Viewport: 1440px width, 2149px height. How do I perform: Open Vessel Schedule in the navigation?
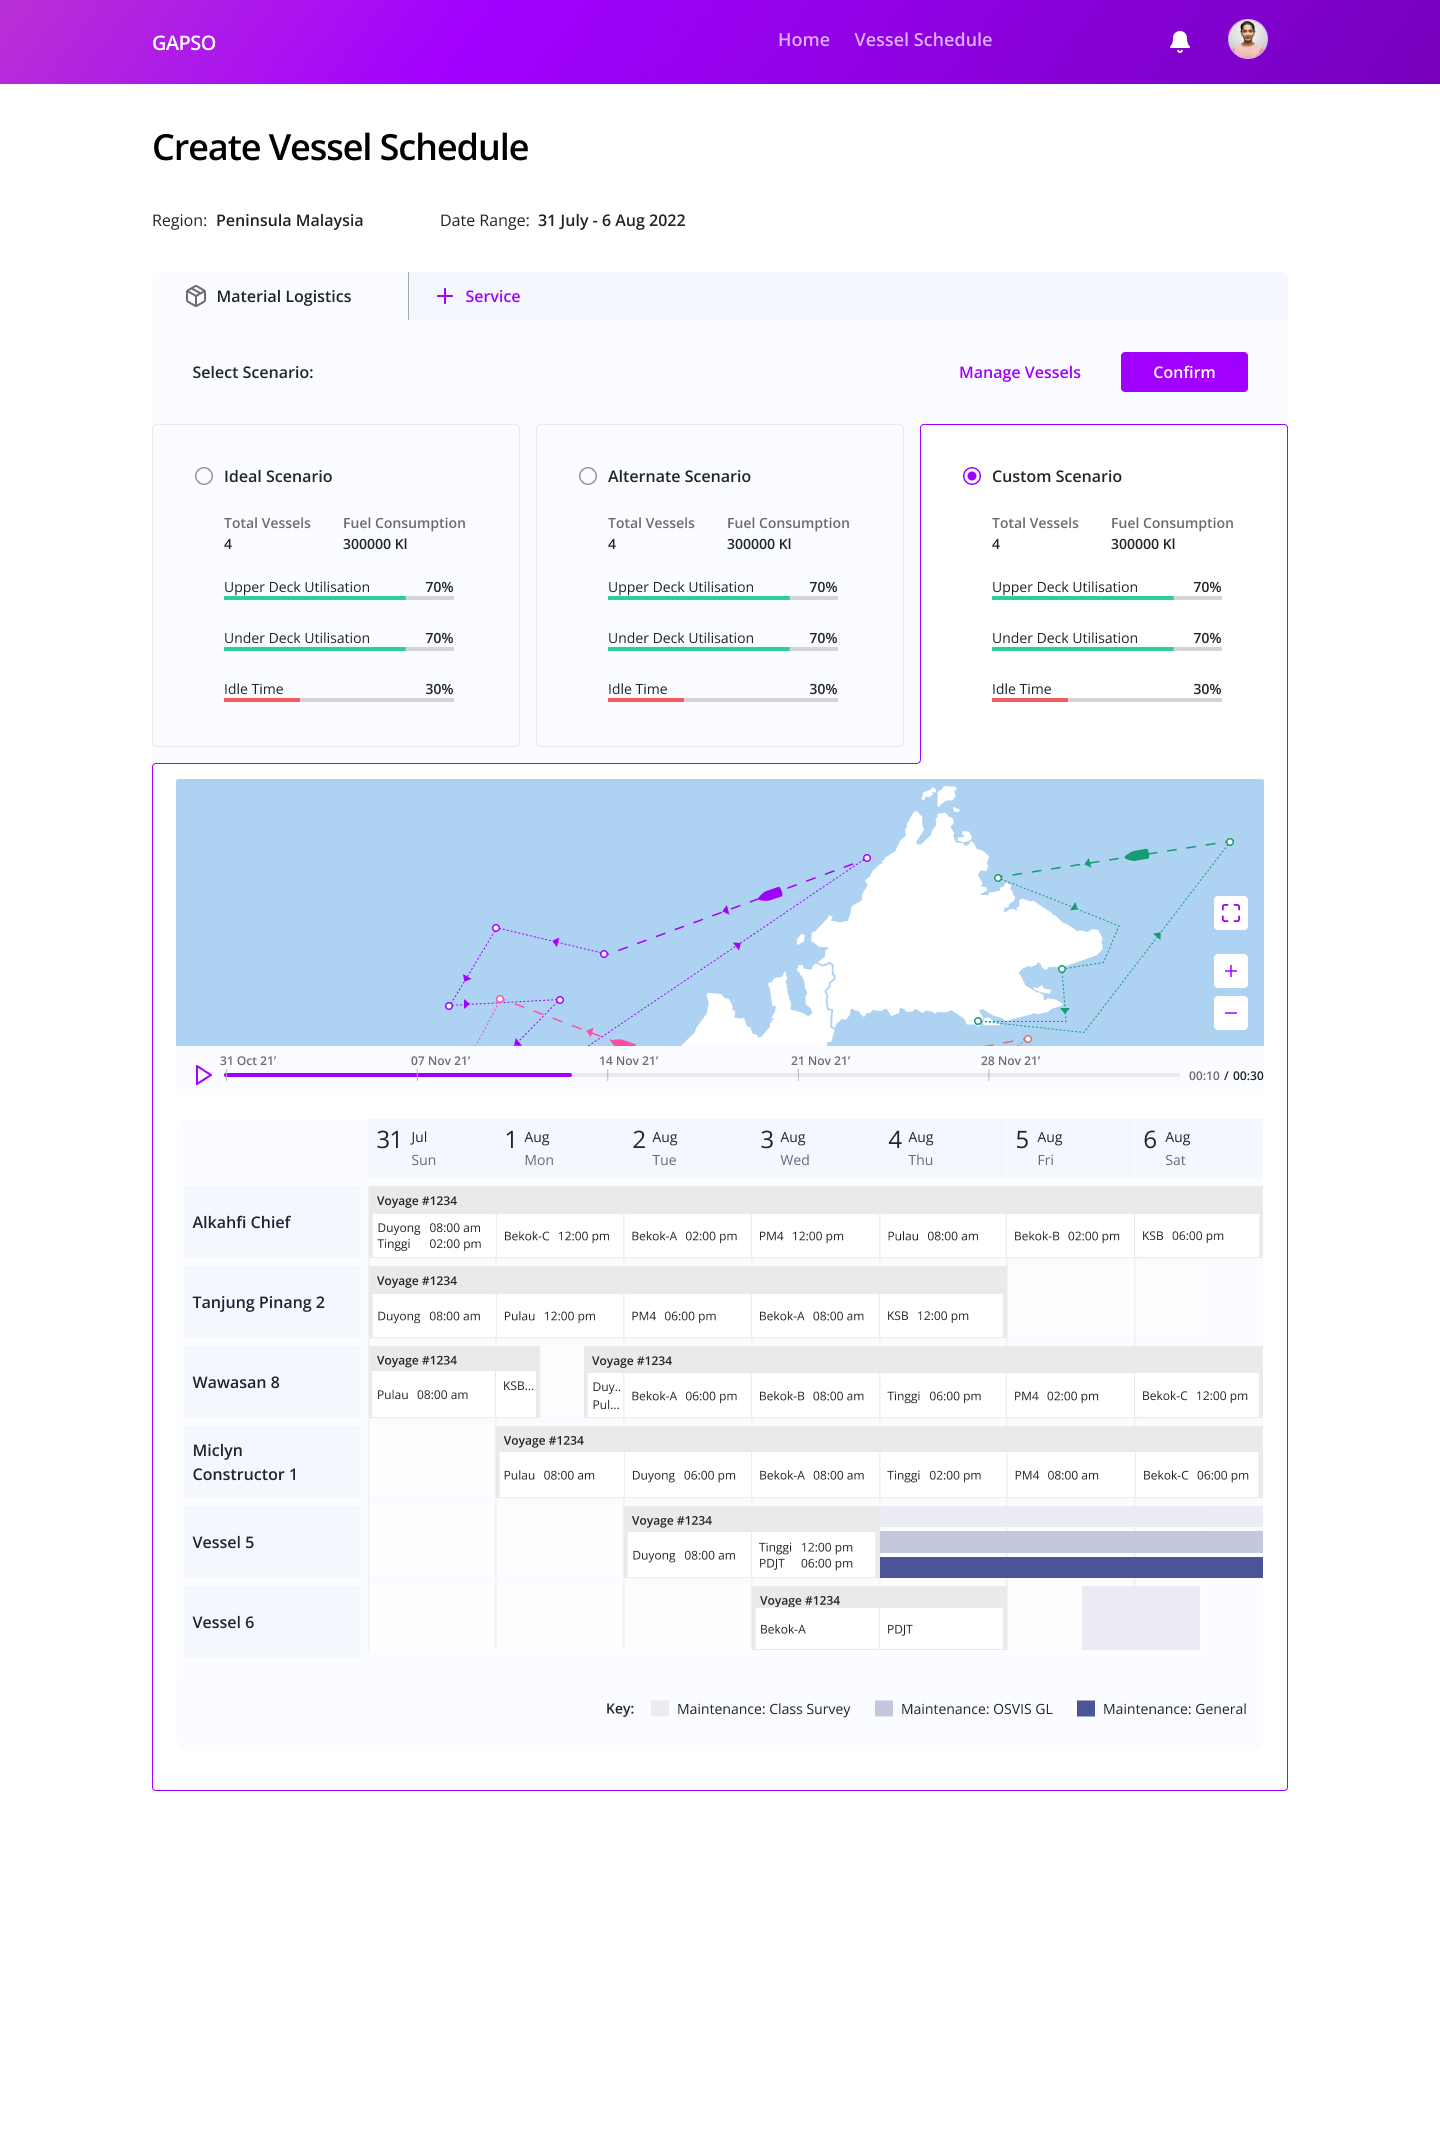(923, 40)
